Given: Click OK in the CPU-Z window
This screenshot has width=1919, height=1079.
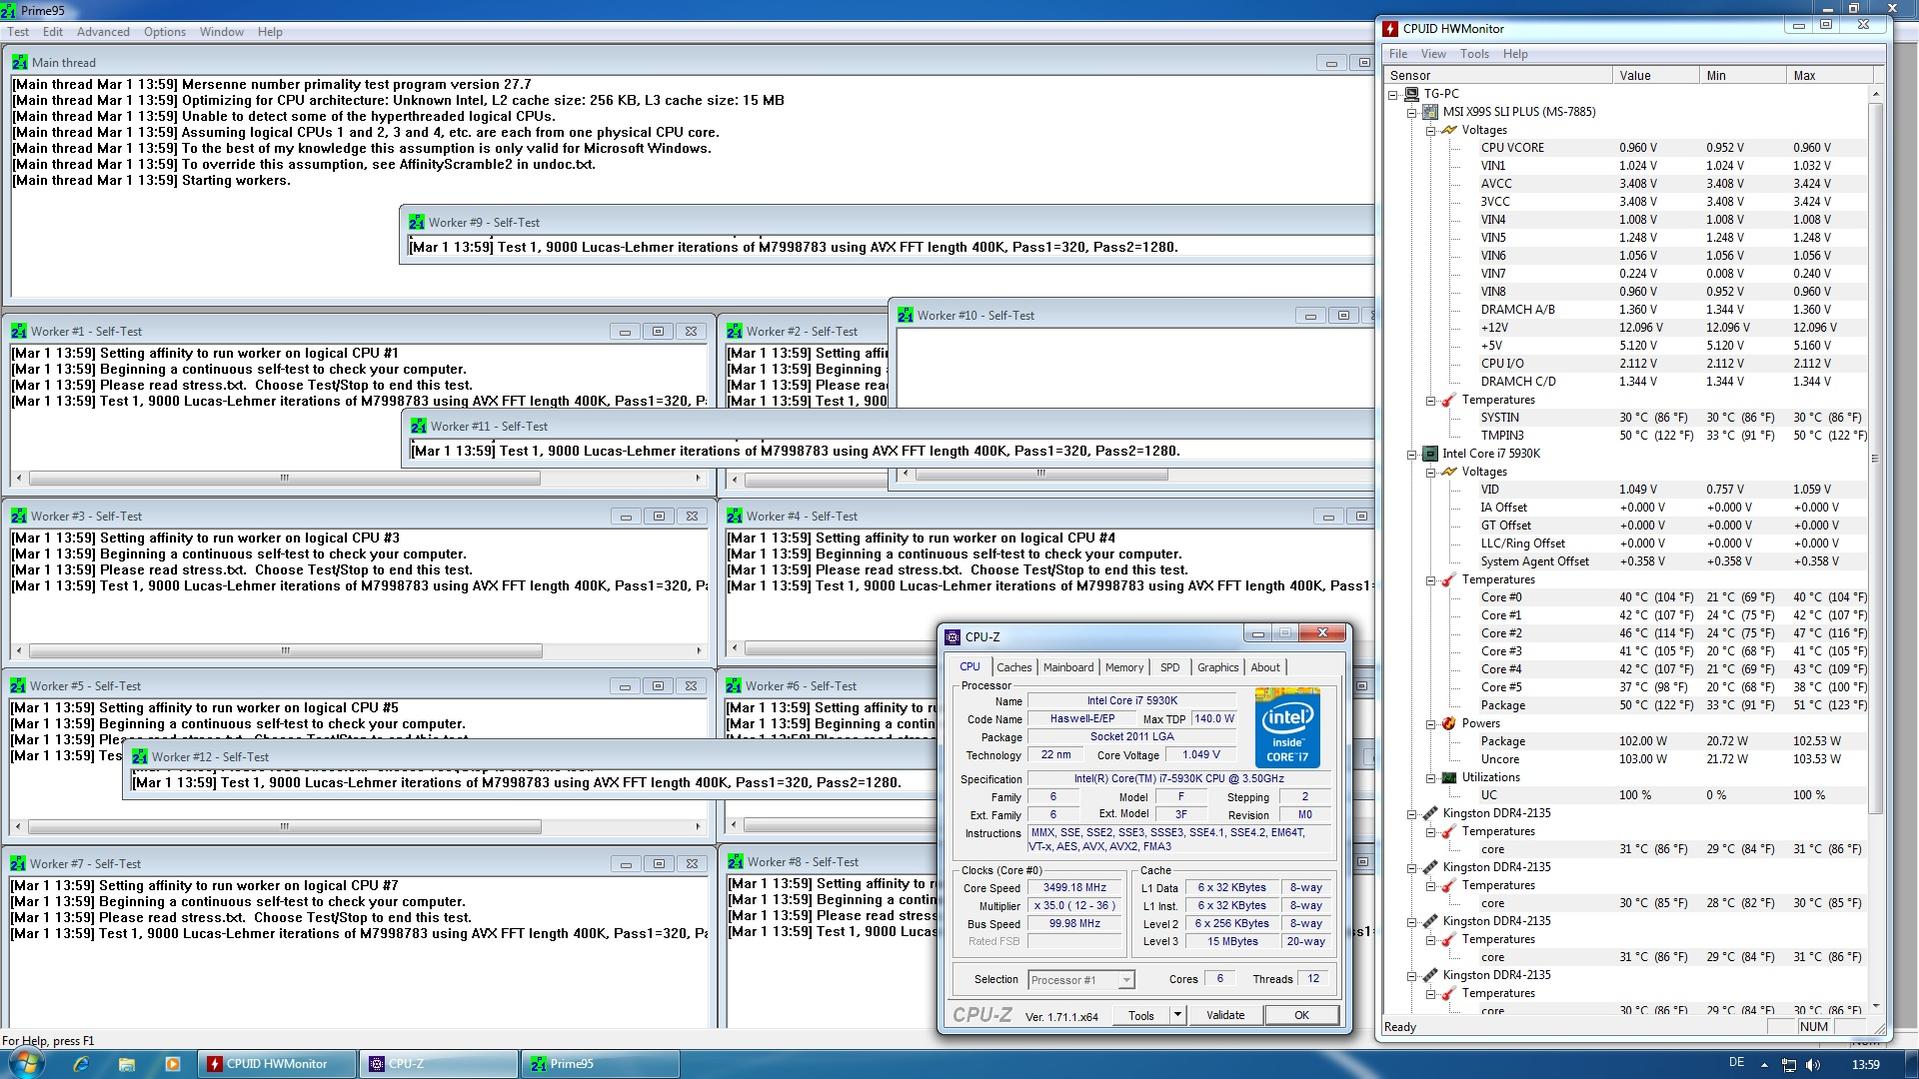Looking at the screenshot, I should pyautogui.click(x=1301, y=1015).
